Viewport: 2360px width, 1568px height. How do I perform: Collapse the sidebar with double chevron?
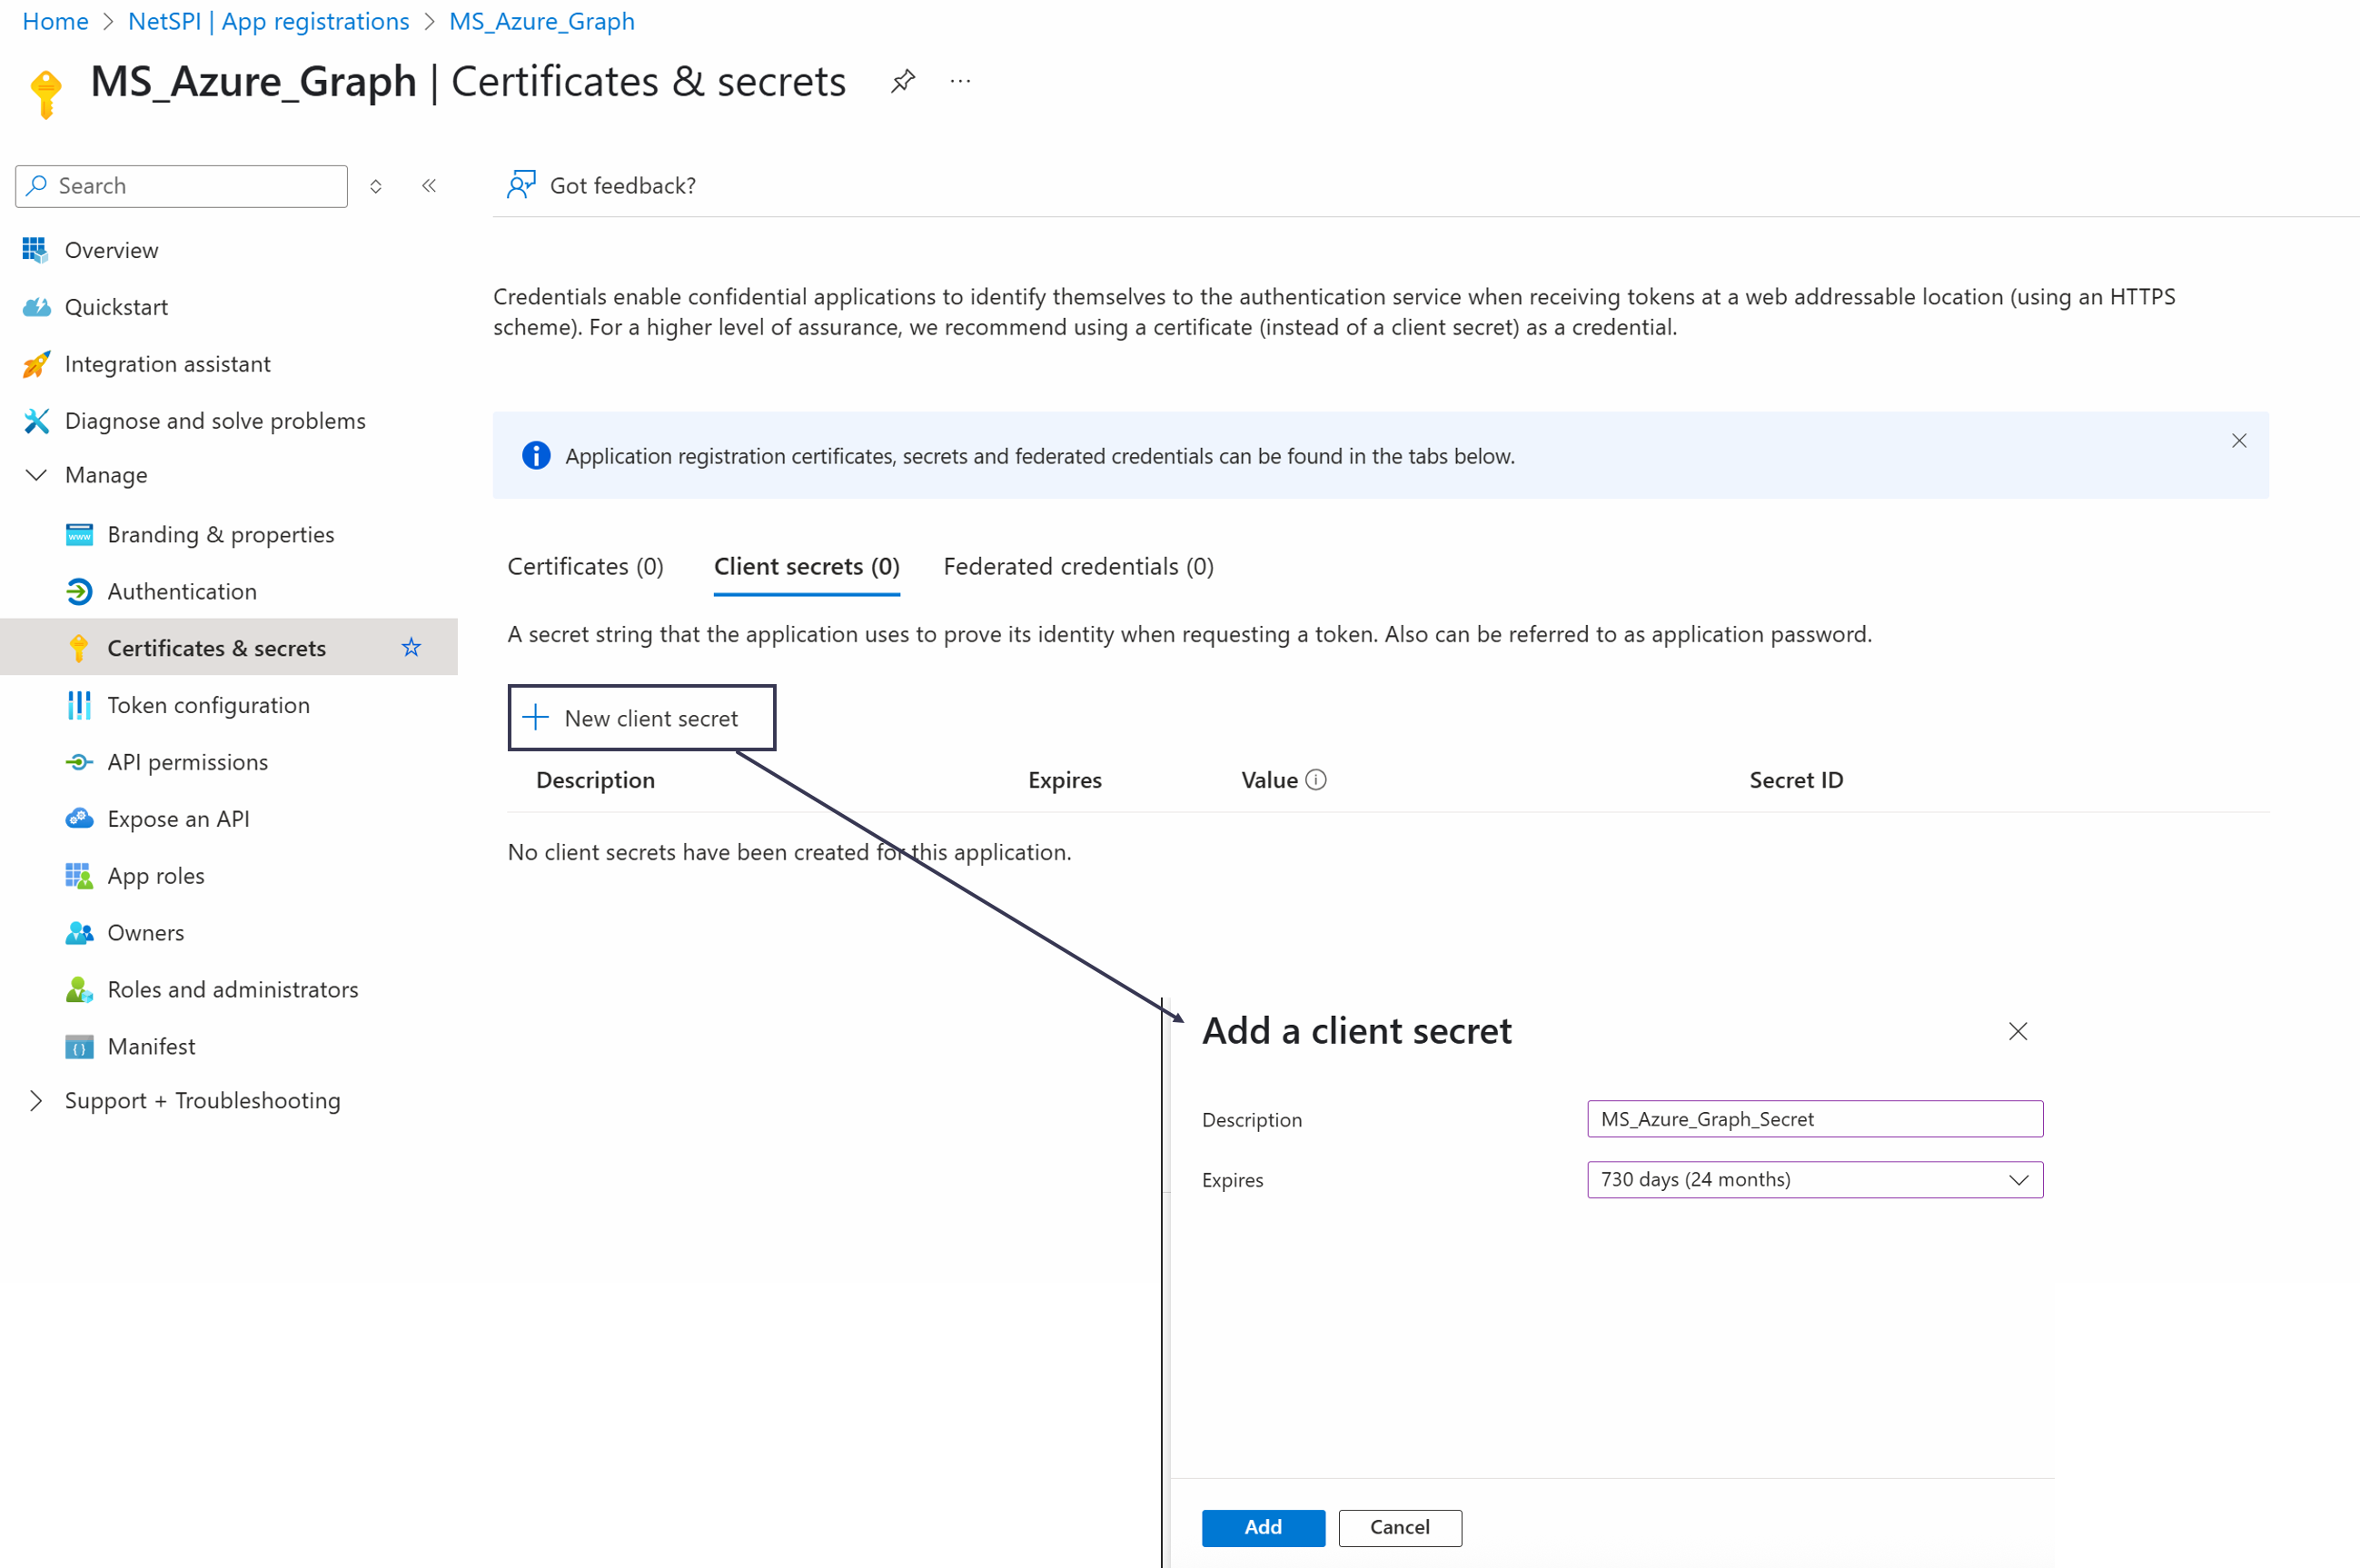(x=429, y=186)
